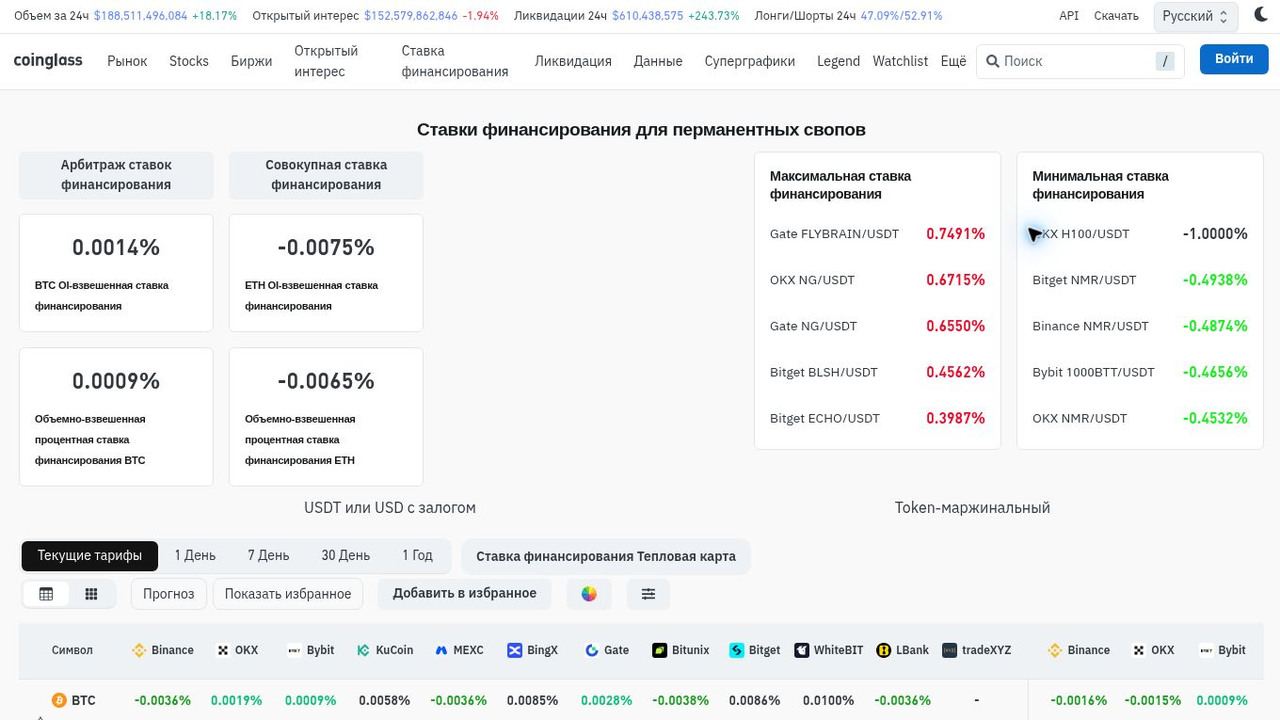Viewport: 1280px width, 720px height.
Task: Switch to 7 День tab
Action: 268,556
